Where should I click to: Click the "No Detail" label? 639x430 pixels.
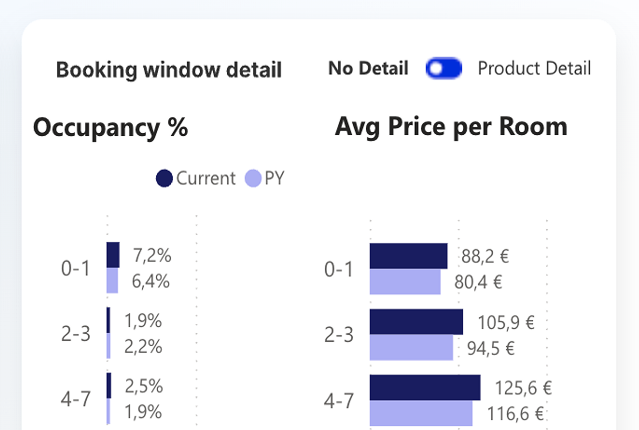coord(368,69)
